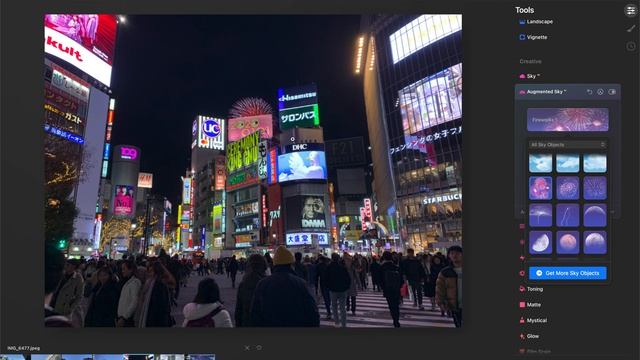
Task: Click the Tools panel heading
Action: pos(524,10)
